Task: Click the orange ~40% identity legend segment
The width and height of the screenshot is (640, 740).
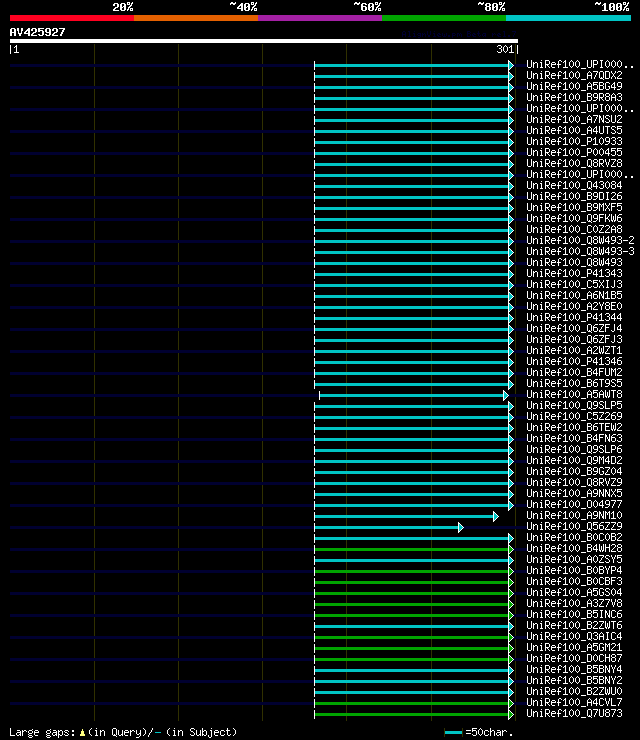Action: click(x=196, y=18)
